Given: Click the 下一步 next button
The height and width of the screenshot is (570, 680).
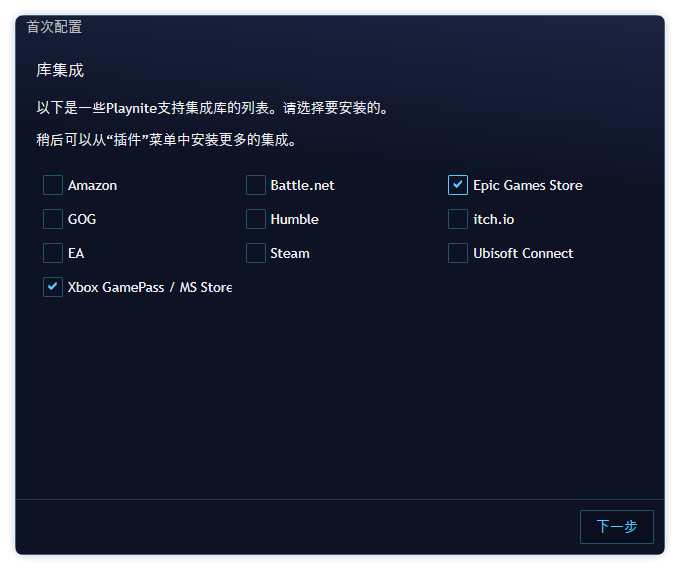Looking at the screenshot, I should [616, 527].
